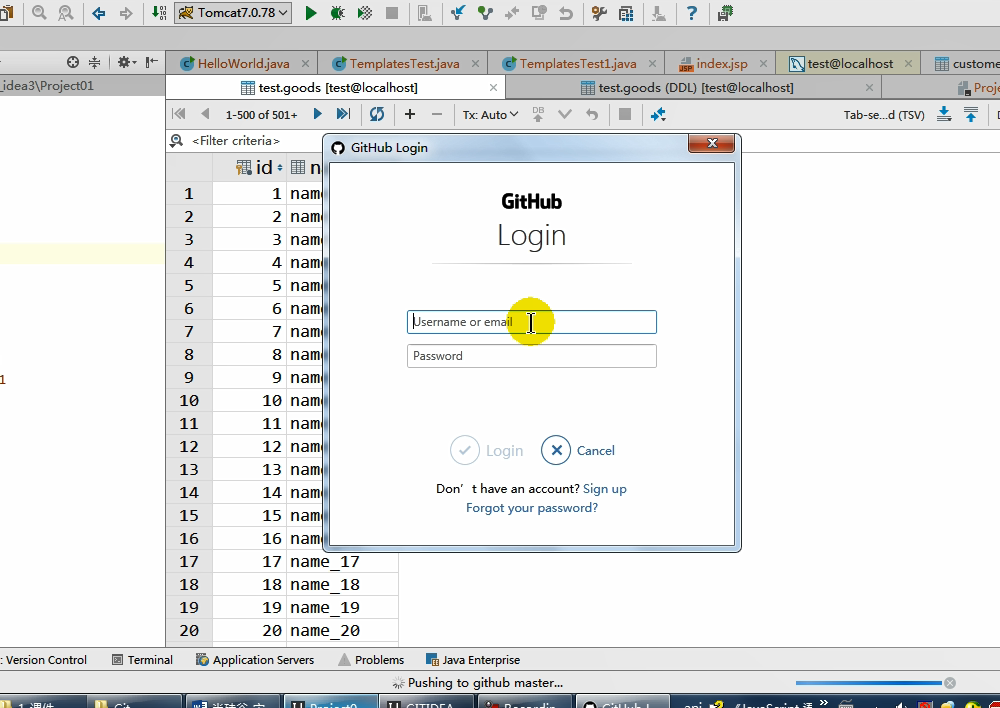Viewport: 1000px width, 708px height.
Task: Click the Username or email field
Action: point(531,322)
